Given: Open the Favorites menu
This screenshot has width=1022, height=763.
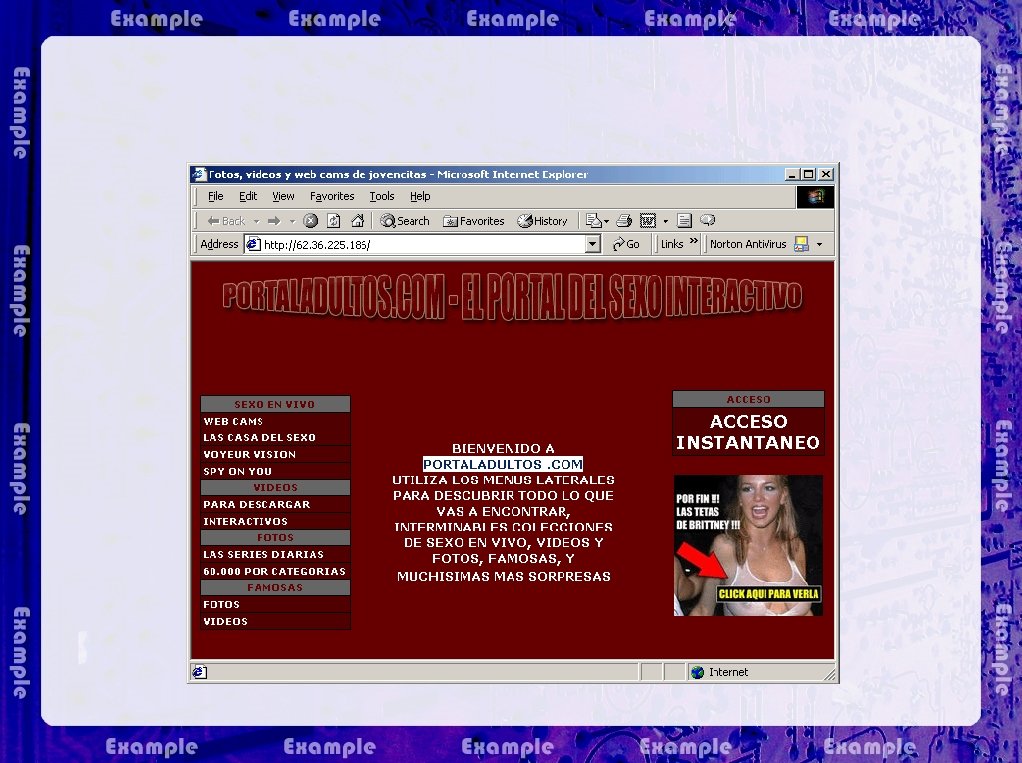Looking at the screenshot, I should (x=332, y=196).
